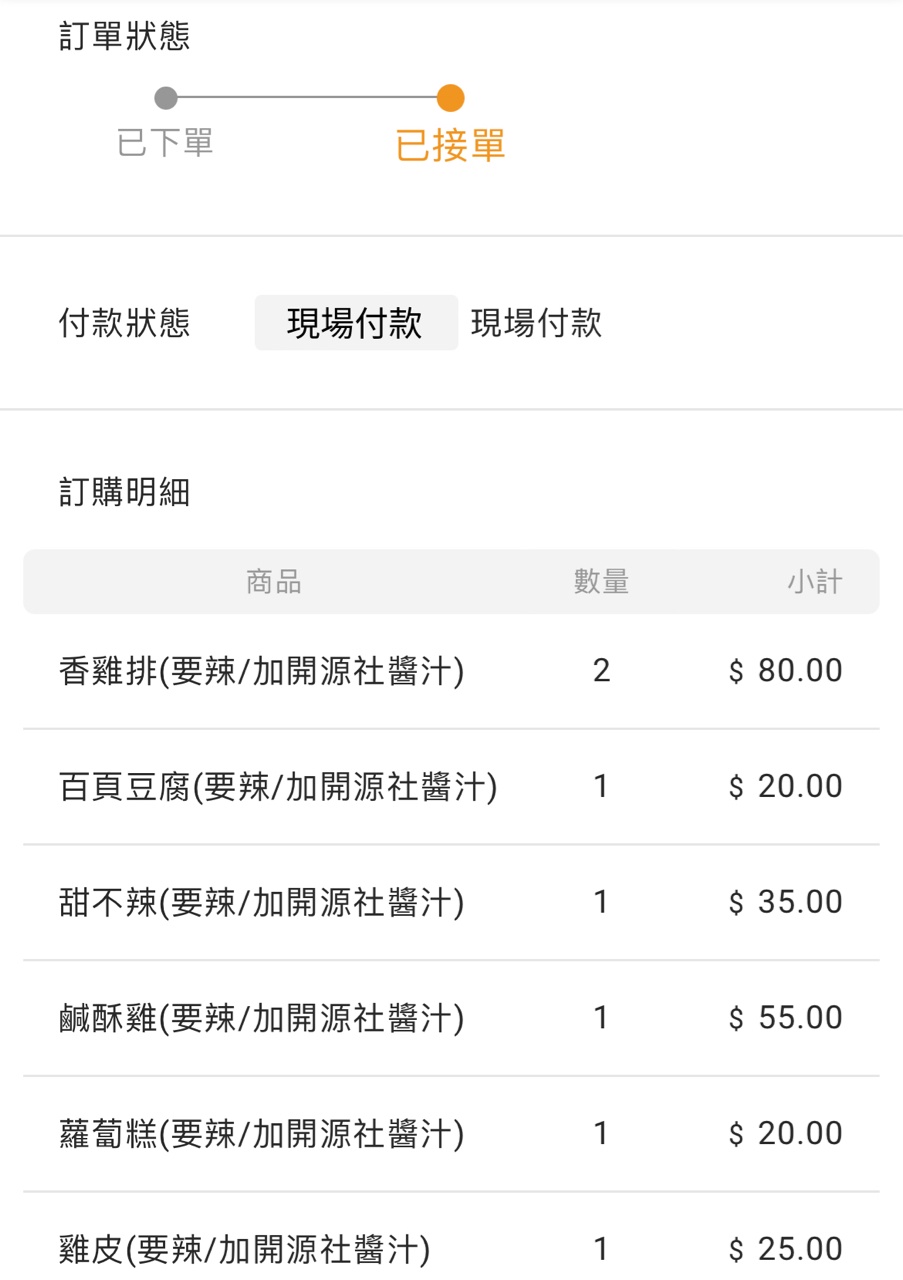Click the 訂單狀態 section heading

point(124,37)
